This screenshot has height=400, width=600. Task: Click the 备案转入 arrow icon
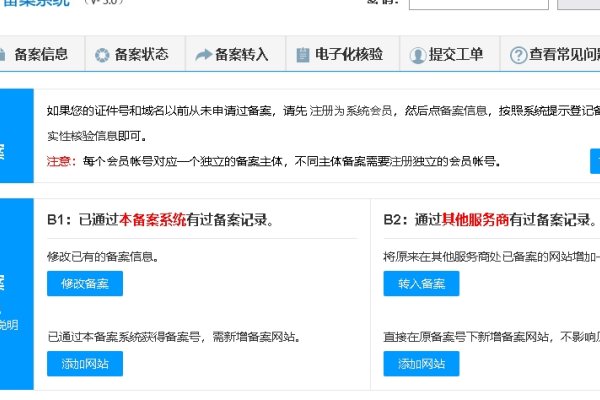(x=203, y=55)
